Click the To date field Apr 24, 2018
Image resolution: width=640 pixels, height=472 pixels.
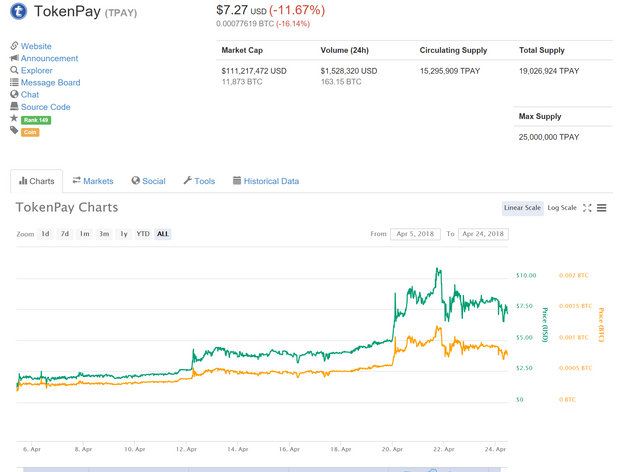(483, 234)
